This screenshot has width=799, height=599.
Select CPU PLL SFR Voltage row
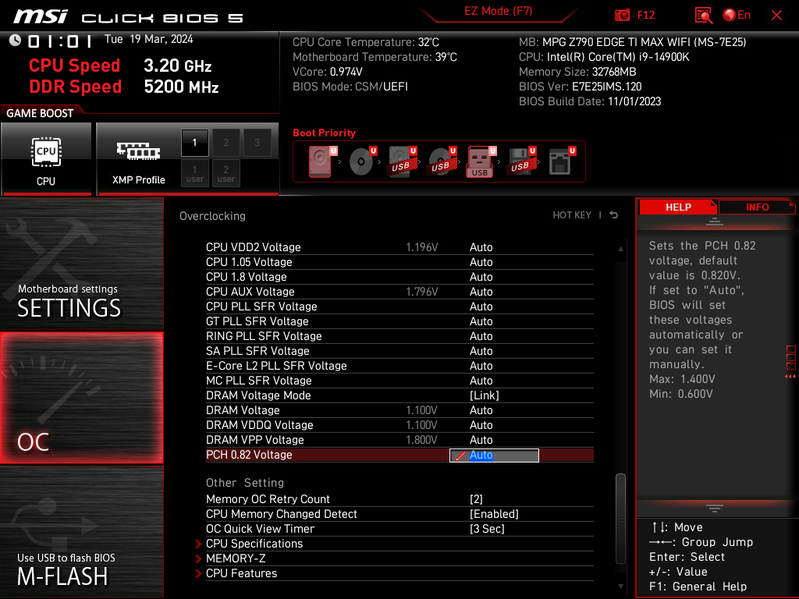pyautogui.click(x=400, y=306)
